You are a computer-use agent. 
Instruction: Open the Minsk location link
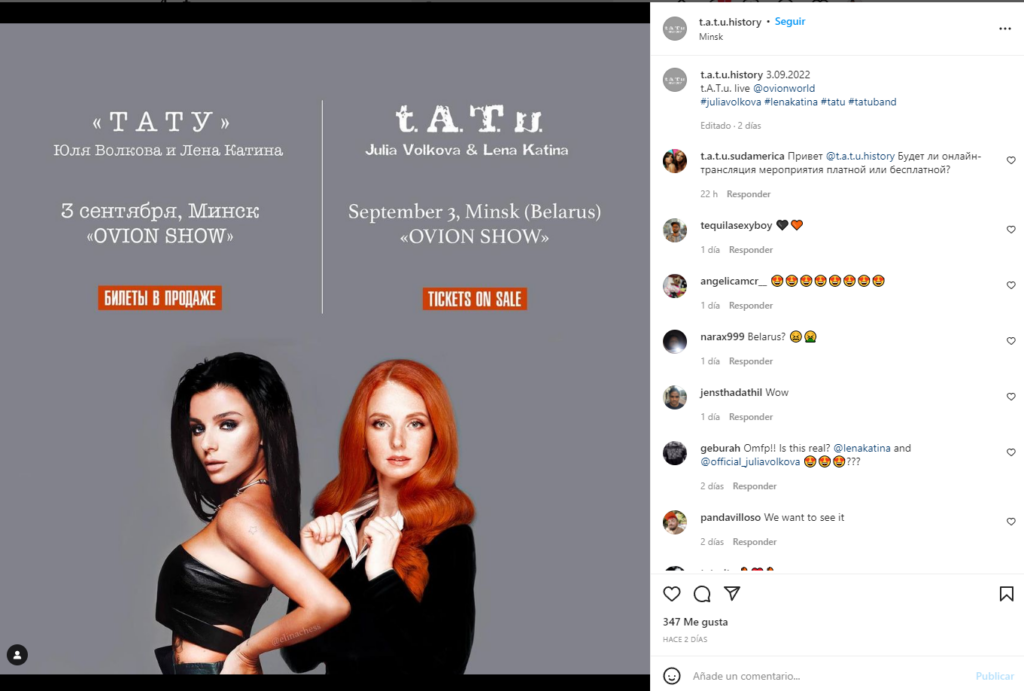pos(711,37)
